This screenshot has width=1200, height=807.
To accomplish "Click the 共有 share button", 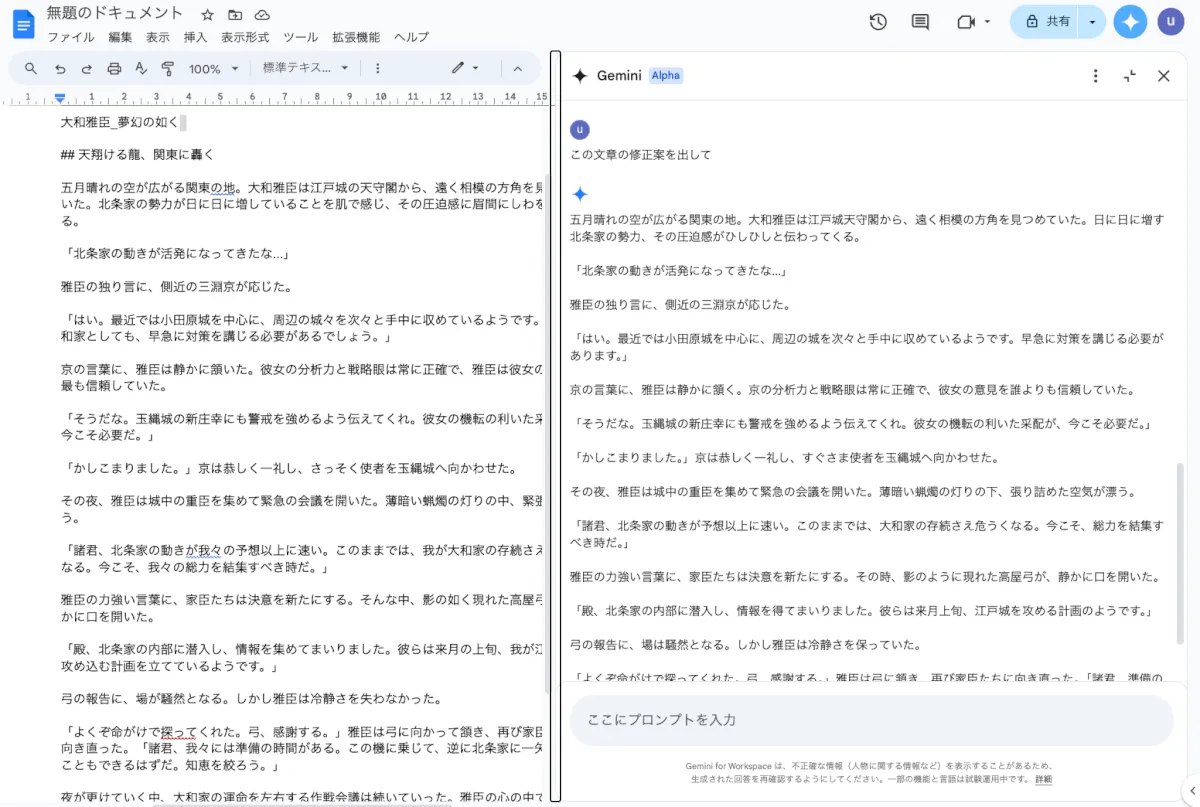I will click(1045, 21).
